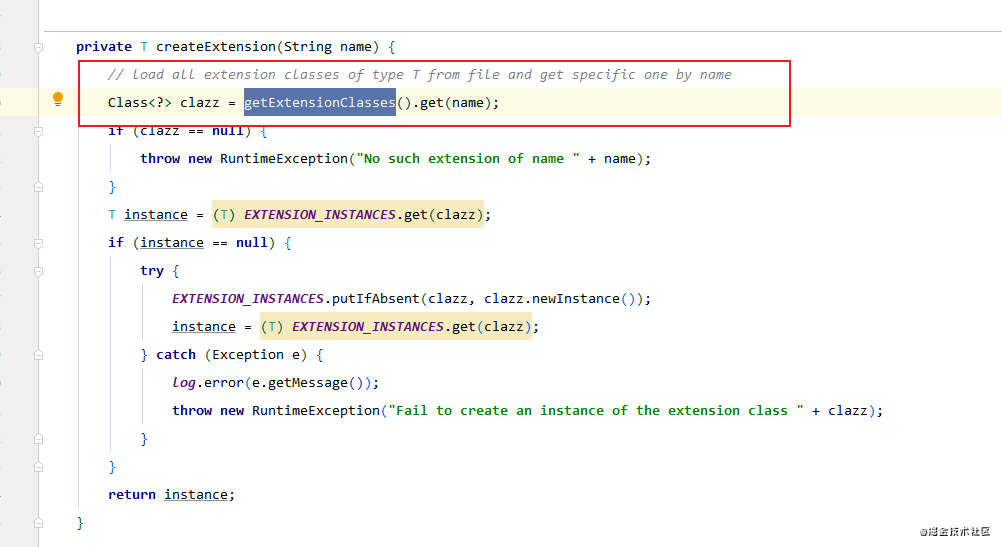Click EXTENSION_INSTANCES in the 'T instance' line
The height and width of the screenshot is (547, 1002).
tap(320, 215)
